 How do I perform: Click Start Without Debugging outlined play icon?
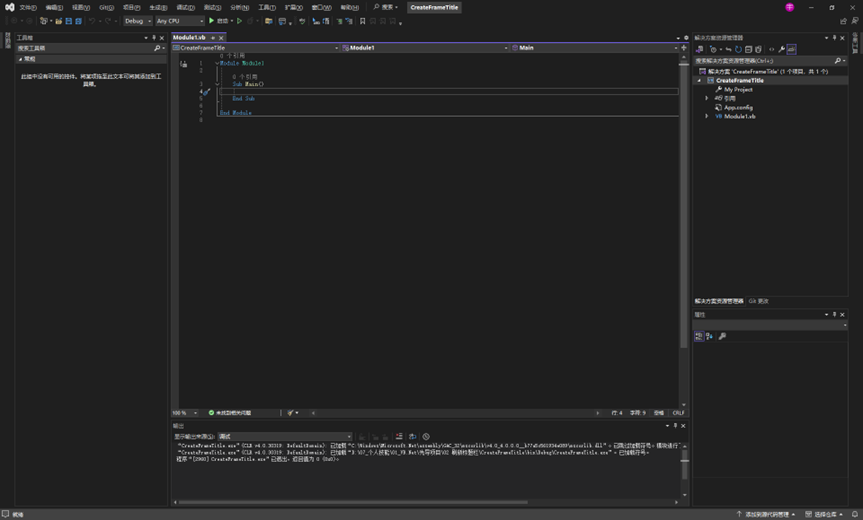pyautogui.click(x=239, y=21)
